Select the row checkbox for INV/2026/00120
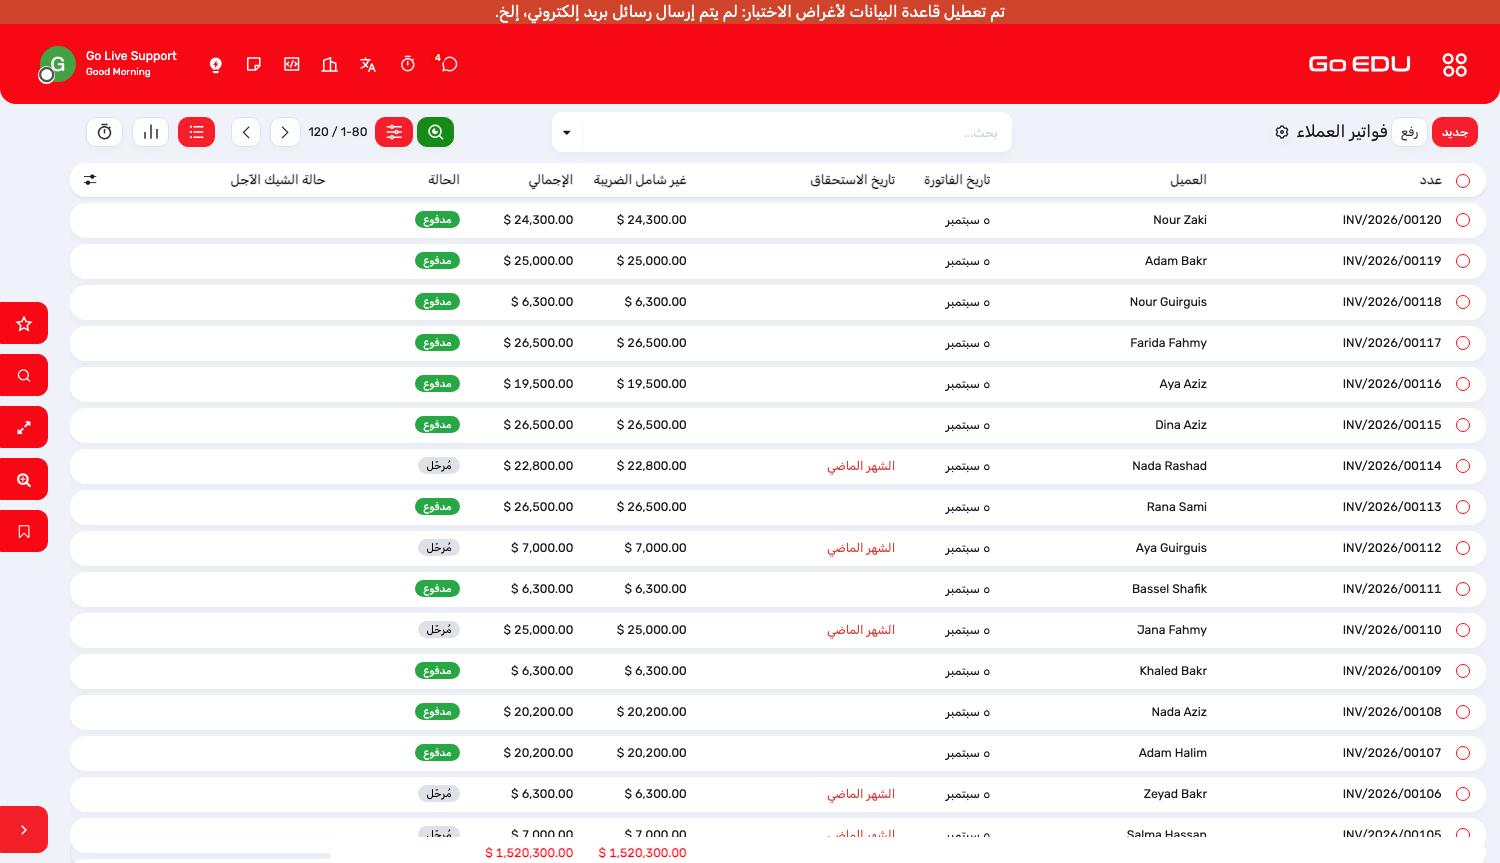Image resolution: width=1500 pixels, height=863 pixels. [1463, 220]
